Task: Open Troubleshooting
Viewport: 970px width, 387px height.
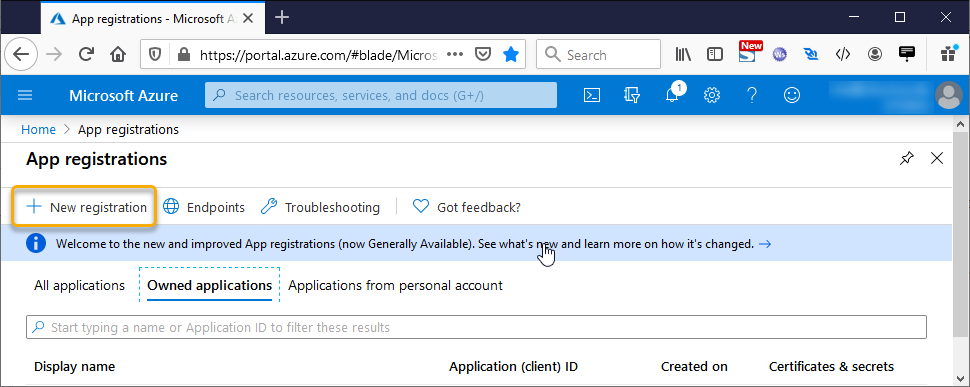Action: [x=320, y=207]
